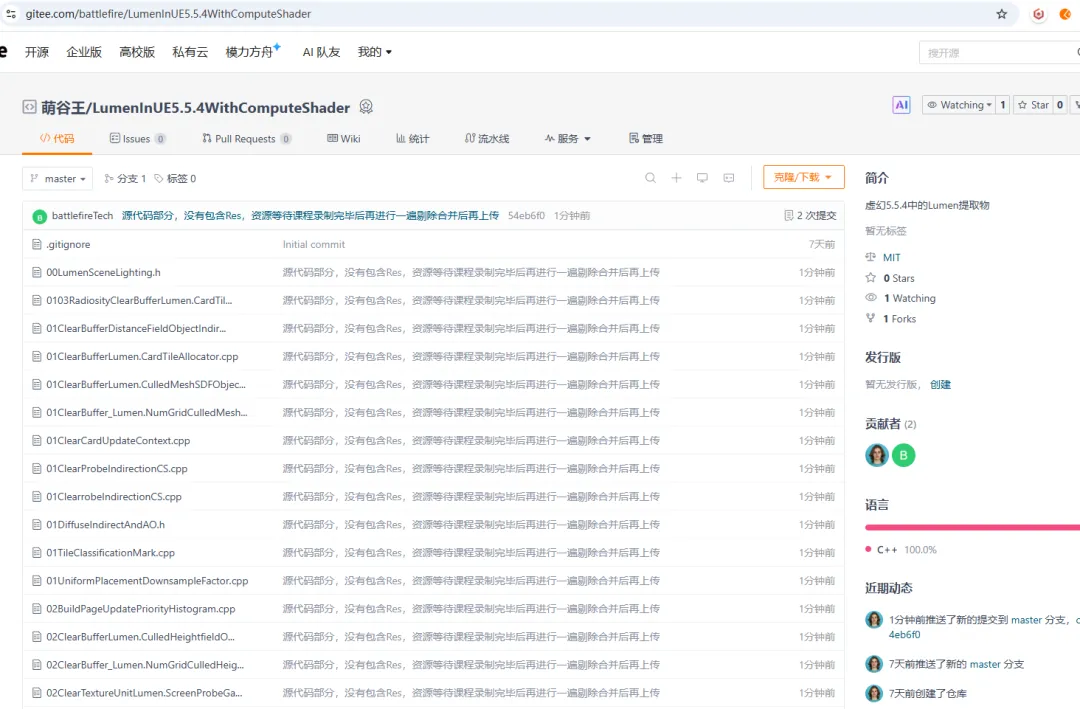Go to 高校版 in top navigation
Viewport: 1080px width, 709px height.
137,52
